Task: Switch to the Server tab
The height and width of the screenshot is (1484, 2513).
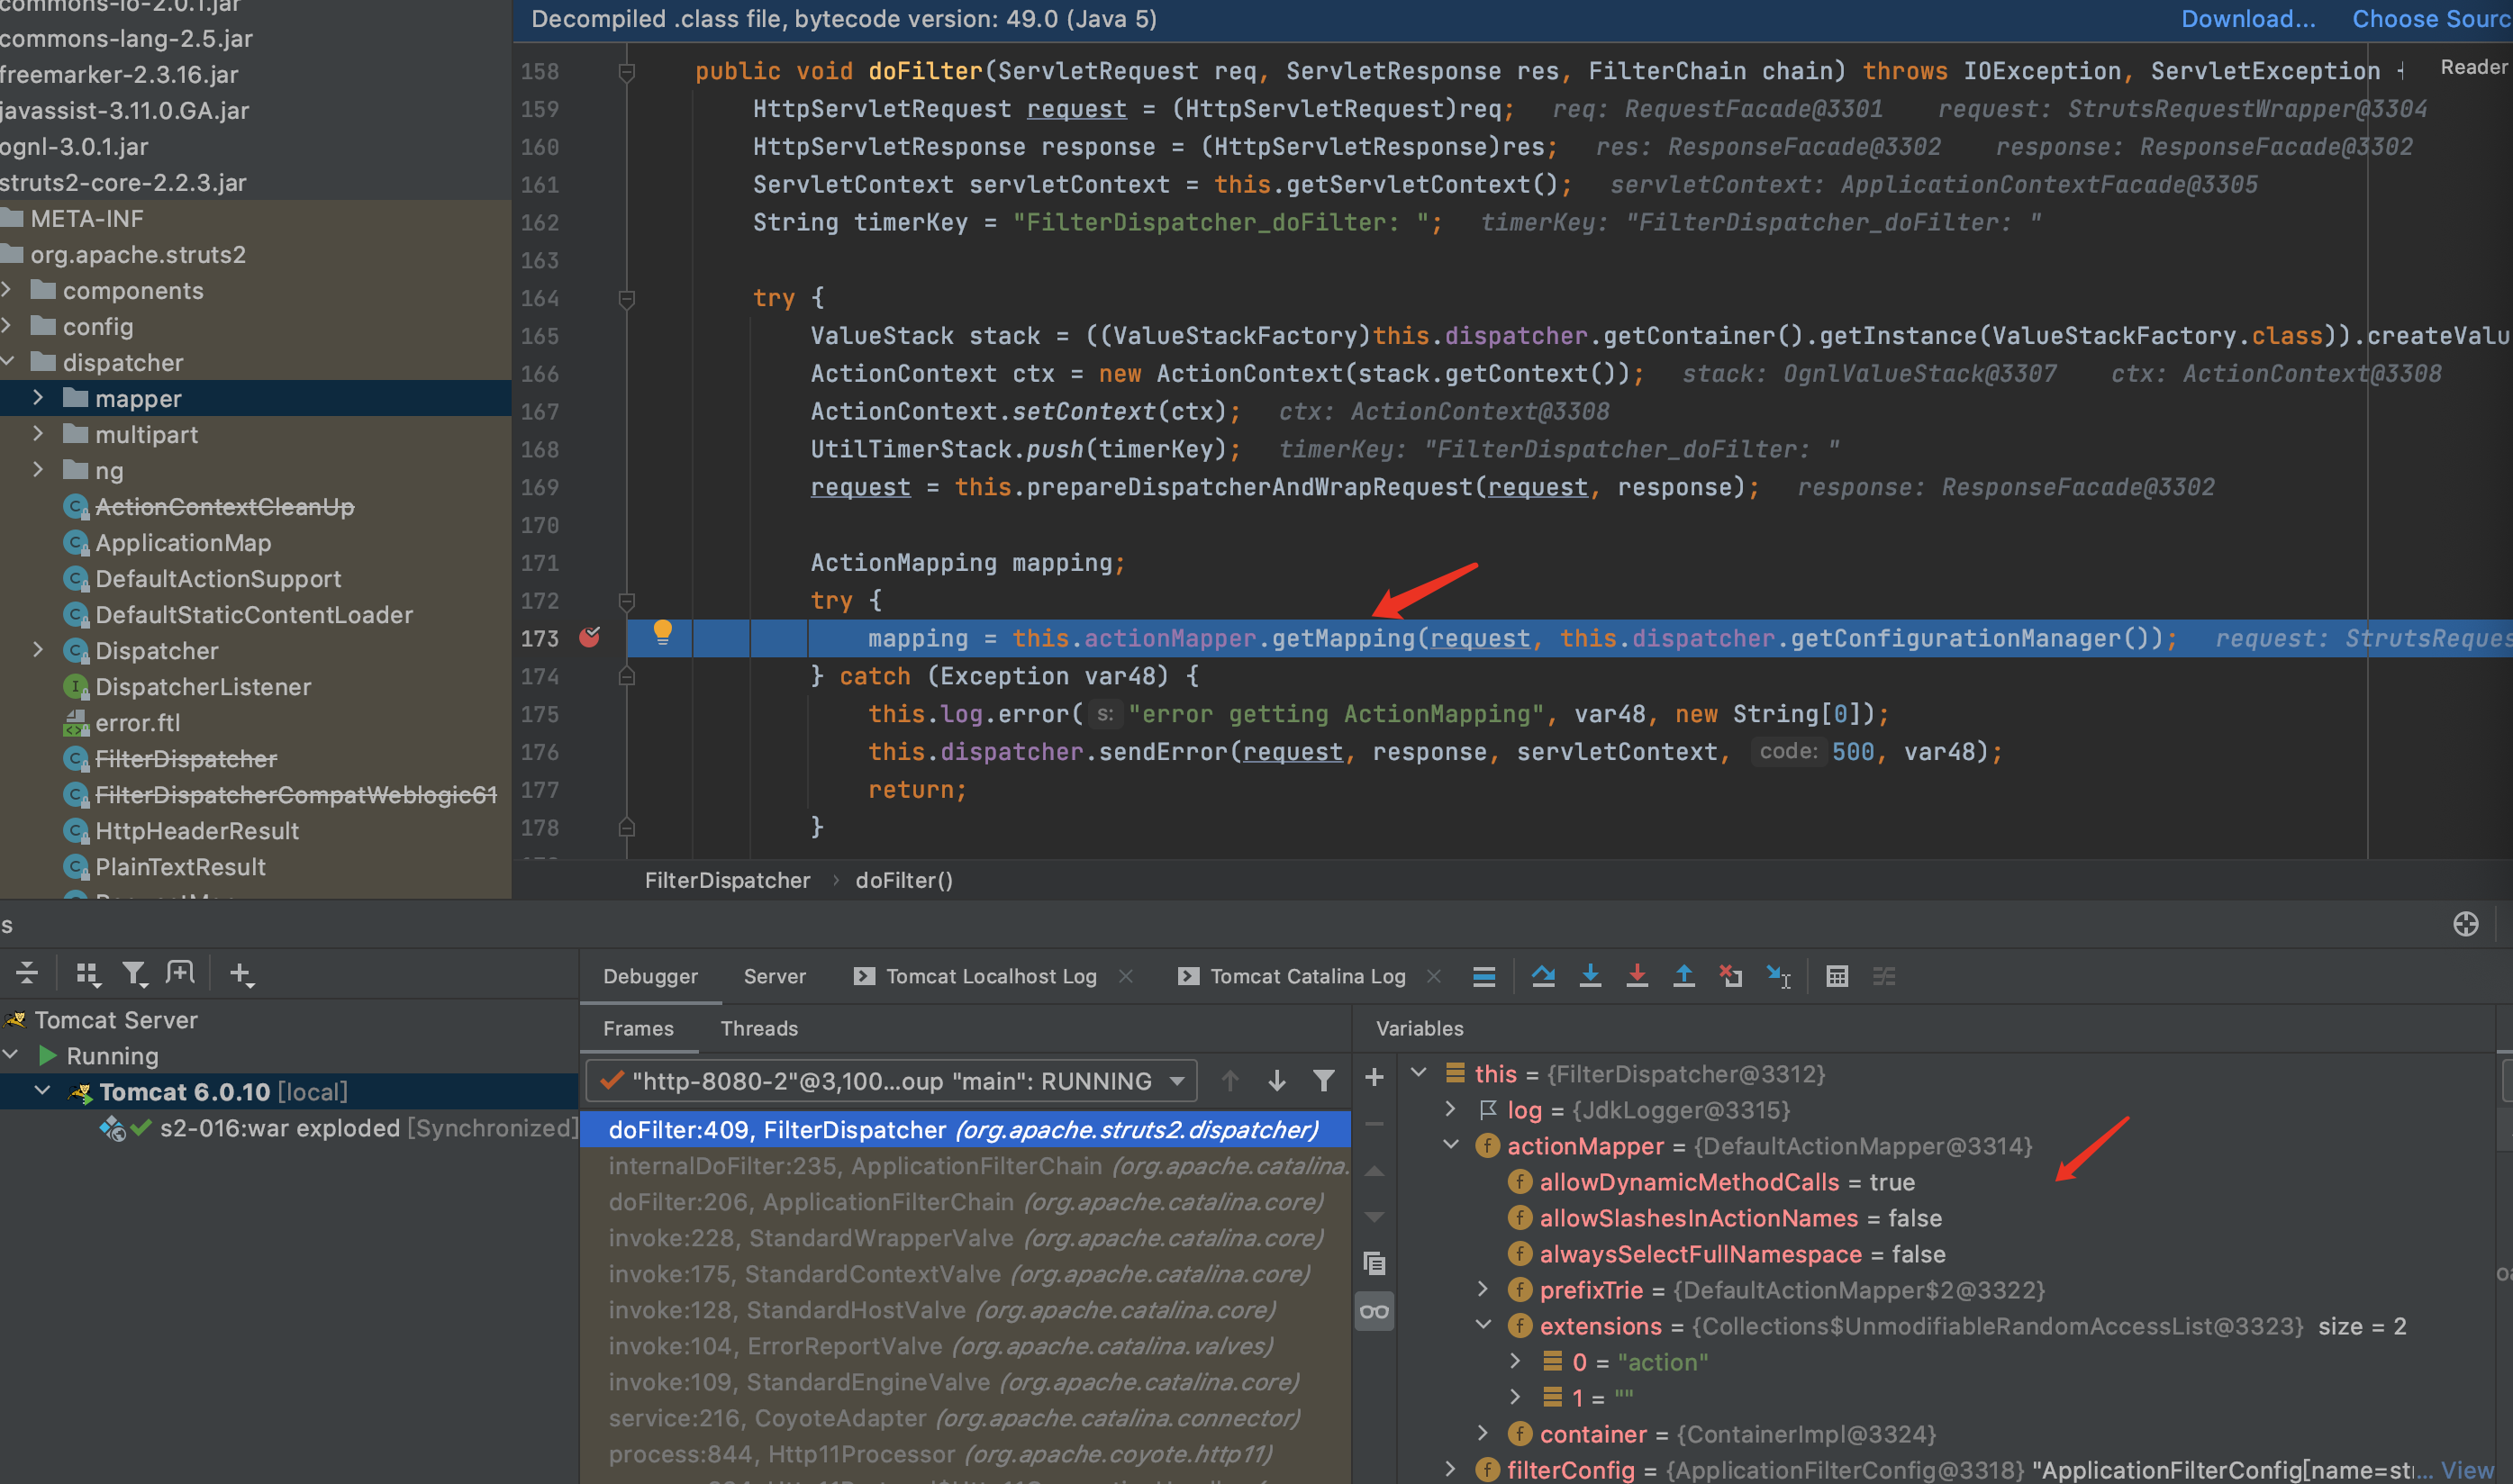Action: [x=774, y=976]
